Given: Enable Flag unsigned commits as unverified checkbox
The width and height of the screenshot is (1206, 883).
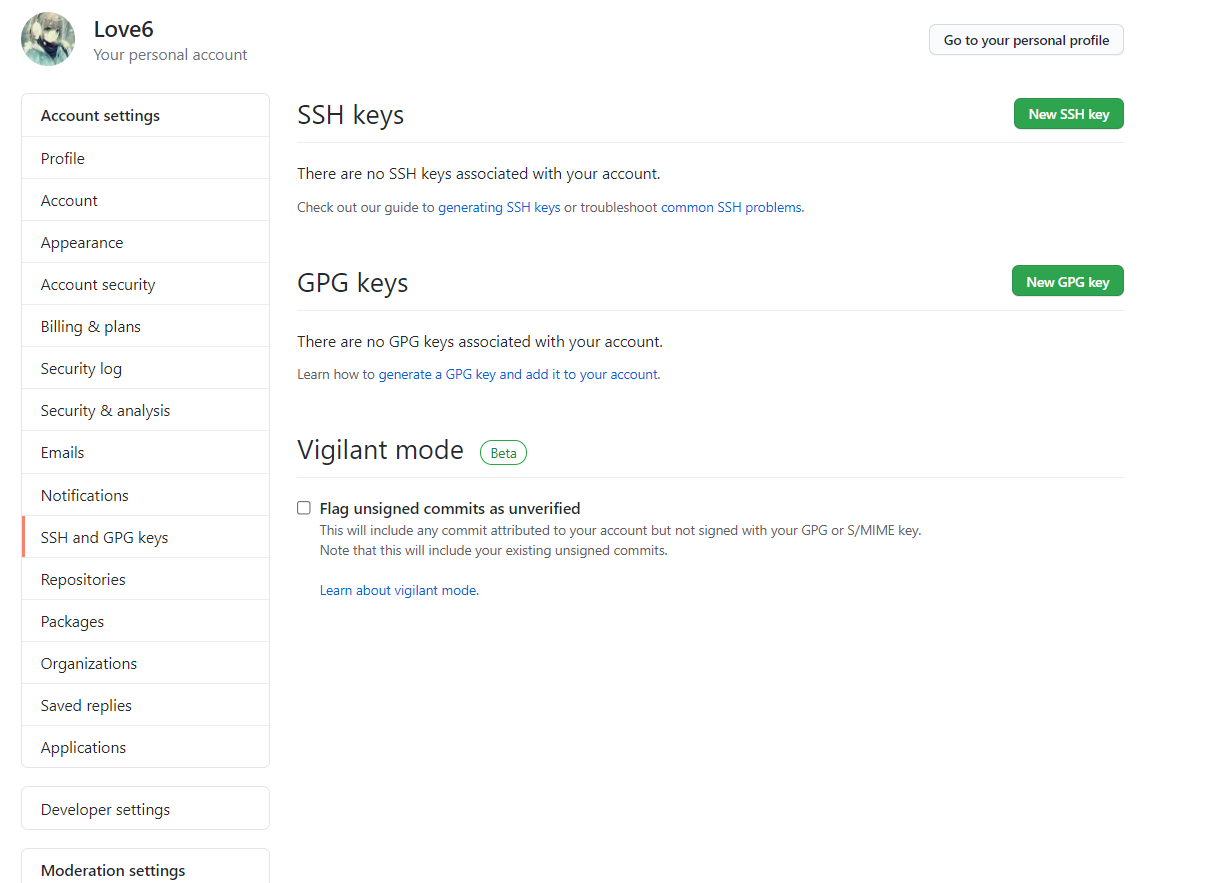Looking at the screenshot, I should pyautogui.click(x=304, y=508).
